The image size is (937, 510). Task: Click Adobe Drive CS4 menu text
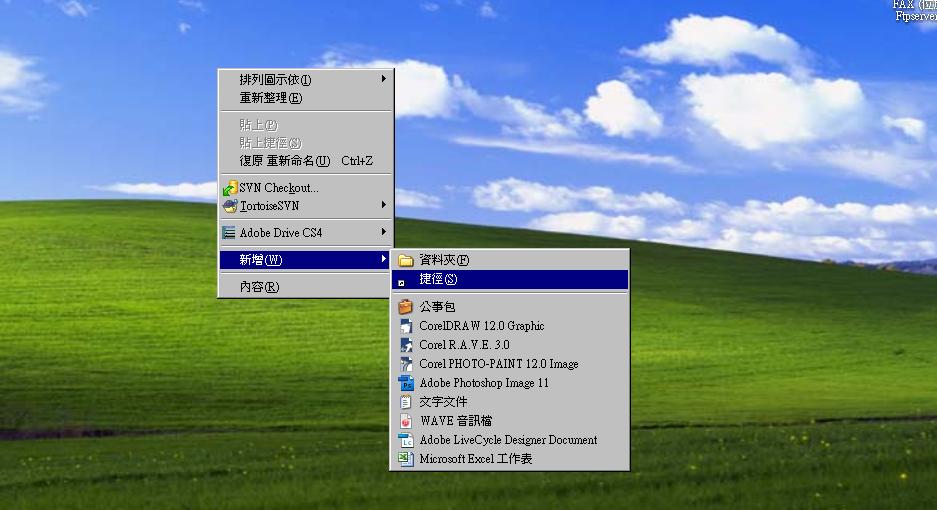pyautogui.click(x=281, y=233)
